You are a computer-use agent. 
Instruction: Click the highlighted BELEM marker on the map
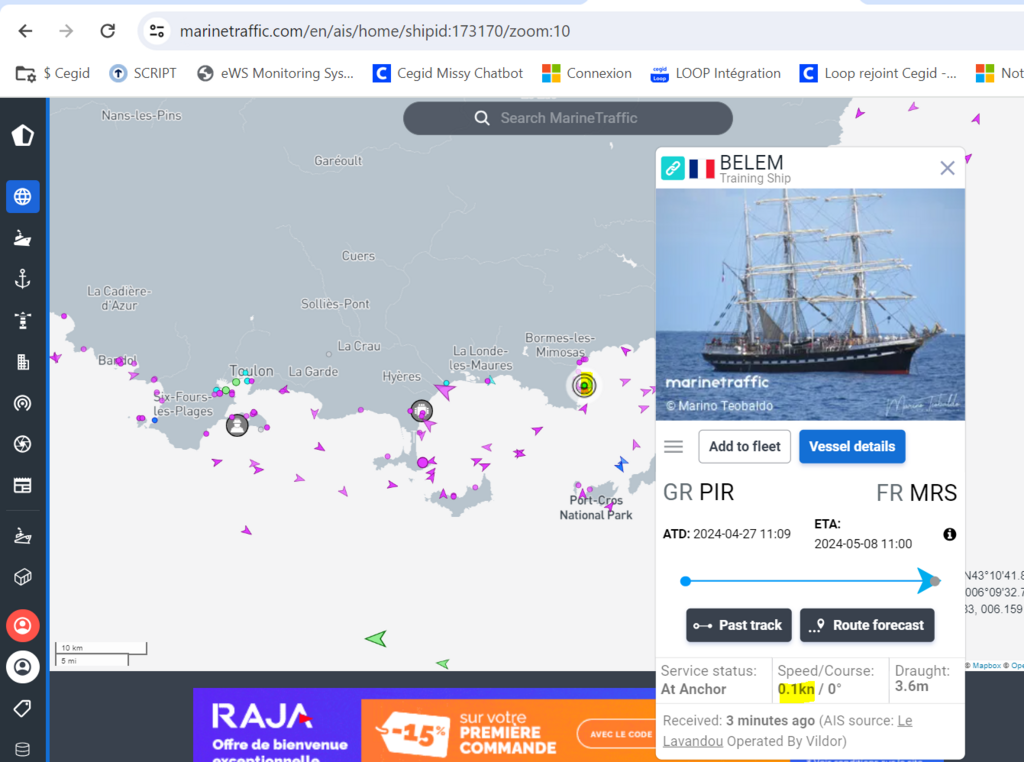[584, 386]
